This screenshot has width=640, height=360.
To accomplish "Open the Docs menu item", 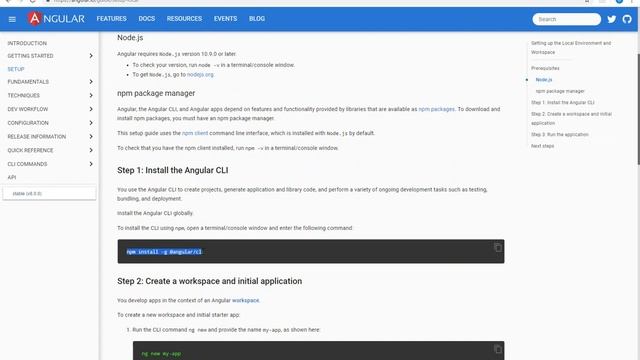I will pyautogui.click(x=147, y=19).
